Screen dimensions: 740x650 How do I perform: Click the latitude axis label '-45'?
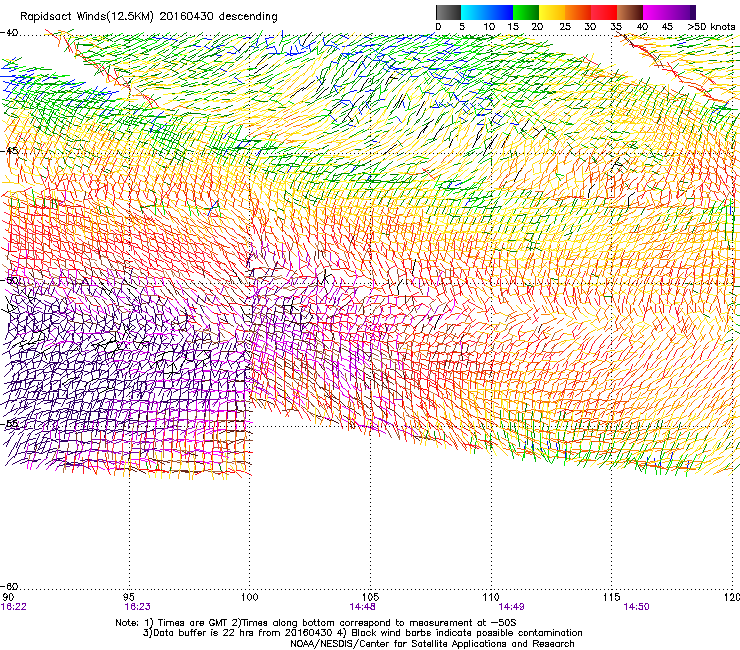tap(9, 151)
